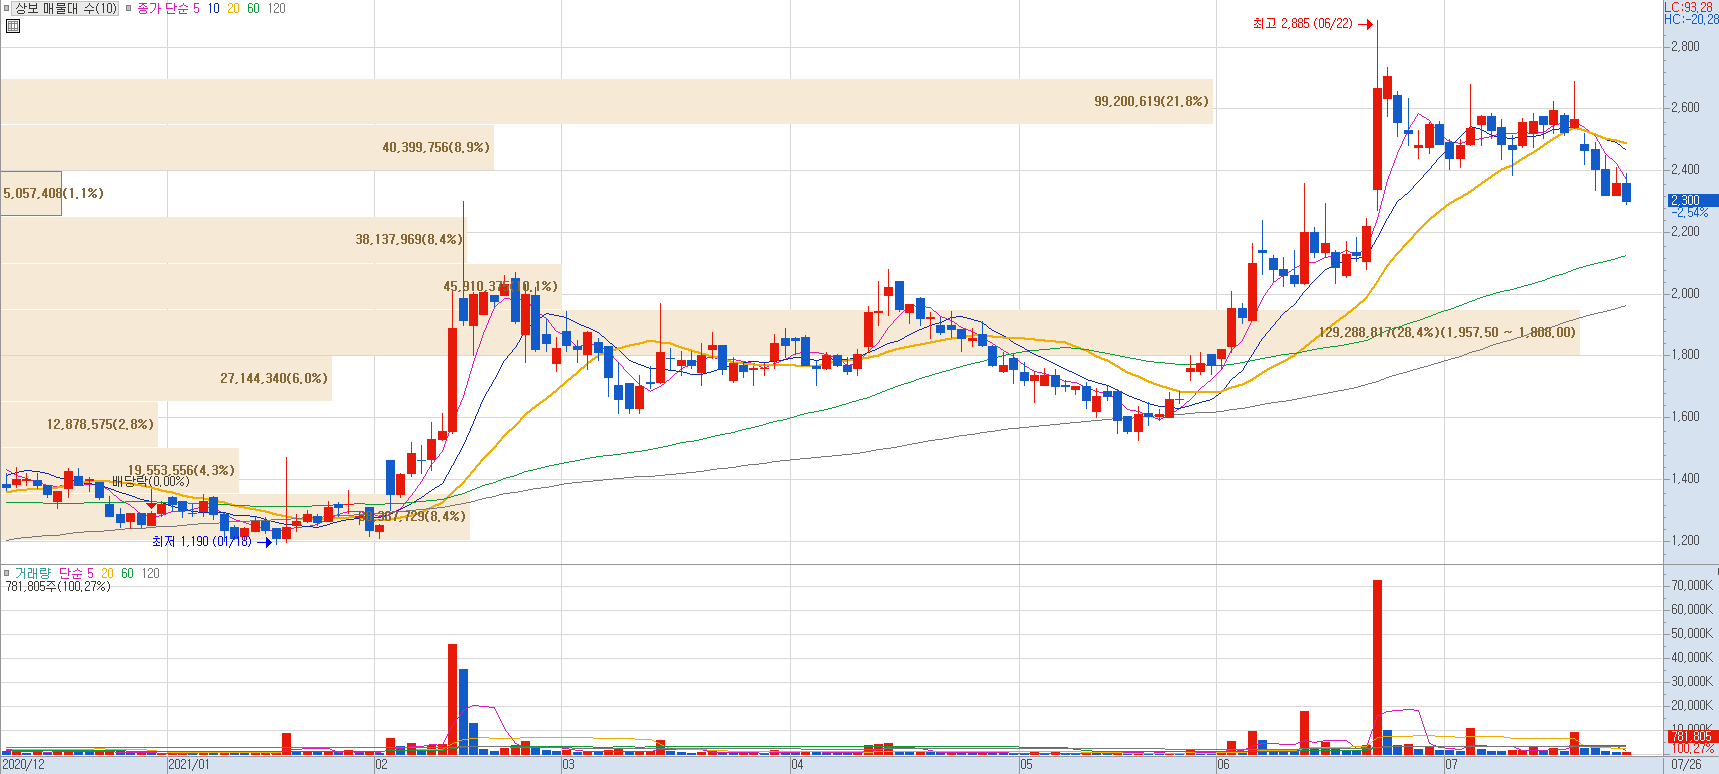Click the data table grid icon
The width and height of the screenshot is (1719, 774).
click(13, 26)
